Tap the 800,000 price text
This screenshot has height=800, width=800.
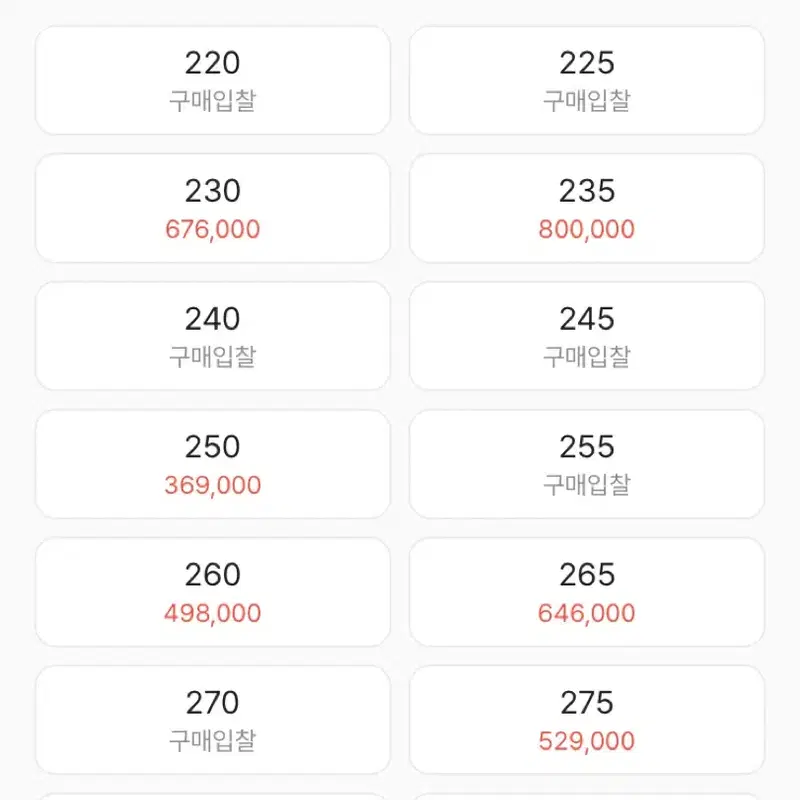pyautogui.click(x=587, y=229)
